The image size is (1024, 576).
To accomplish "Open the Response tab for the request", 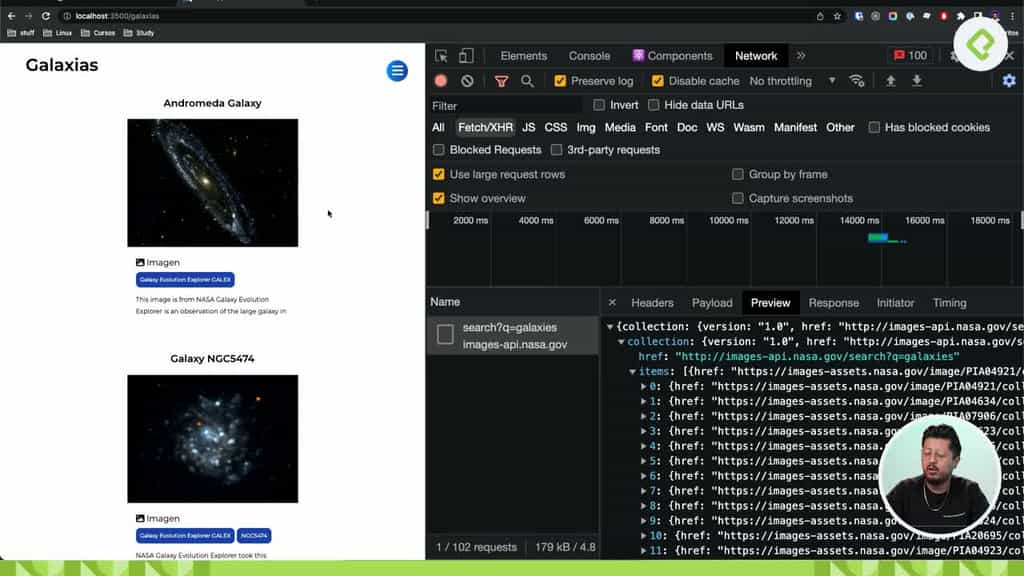I will click(833, 302).
